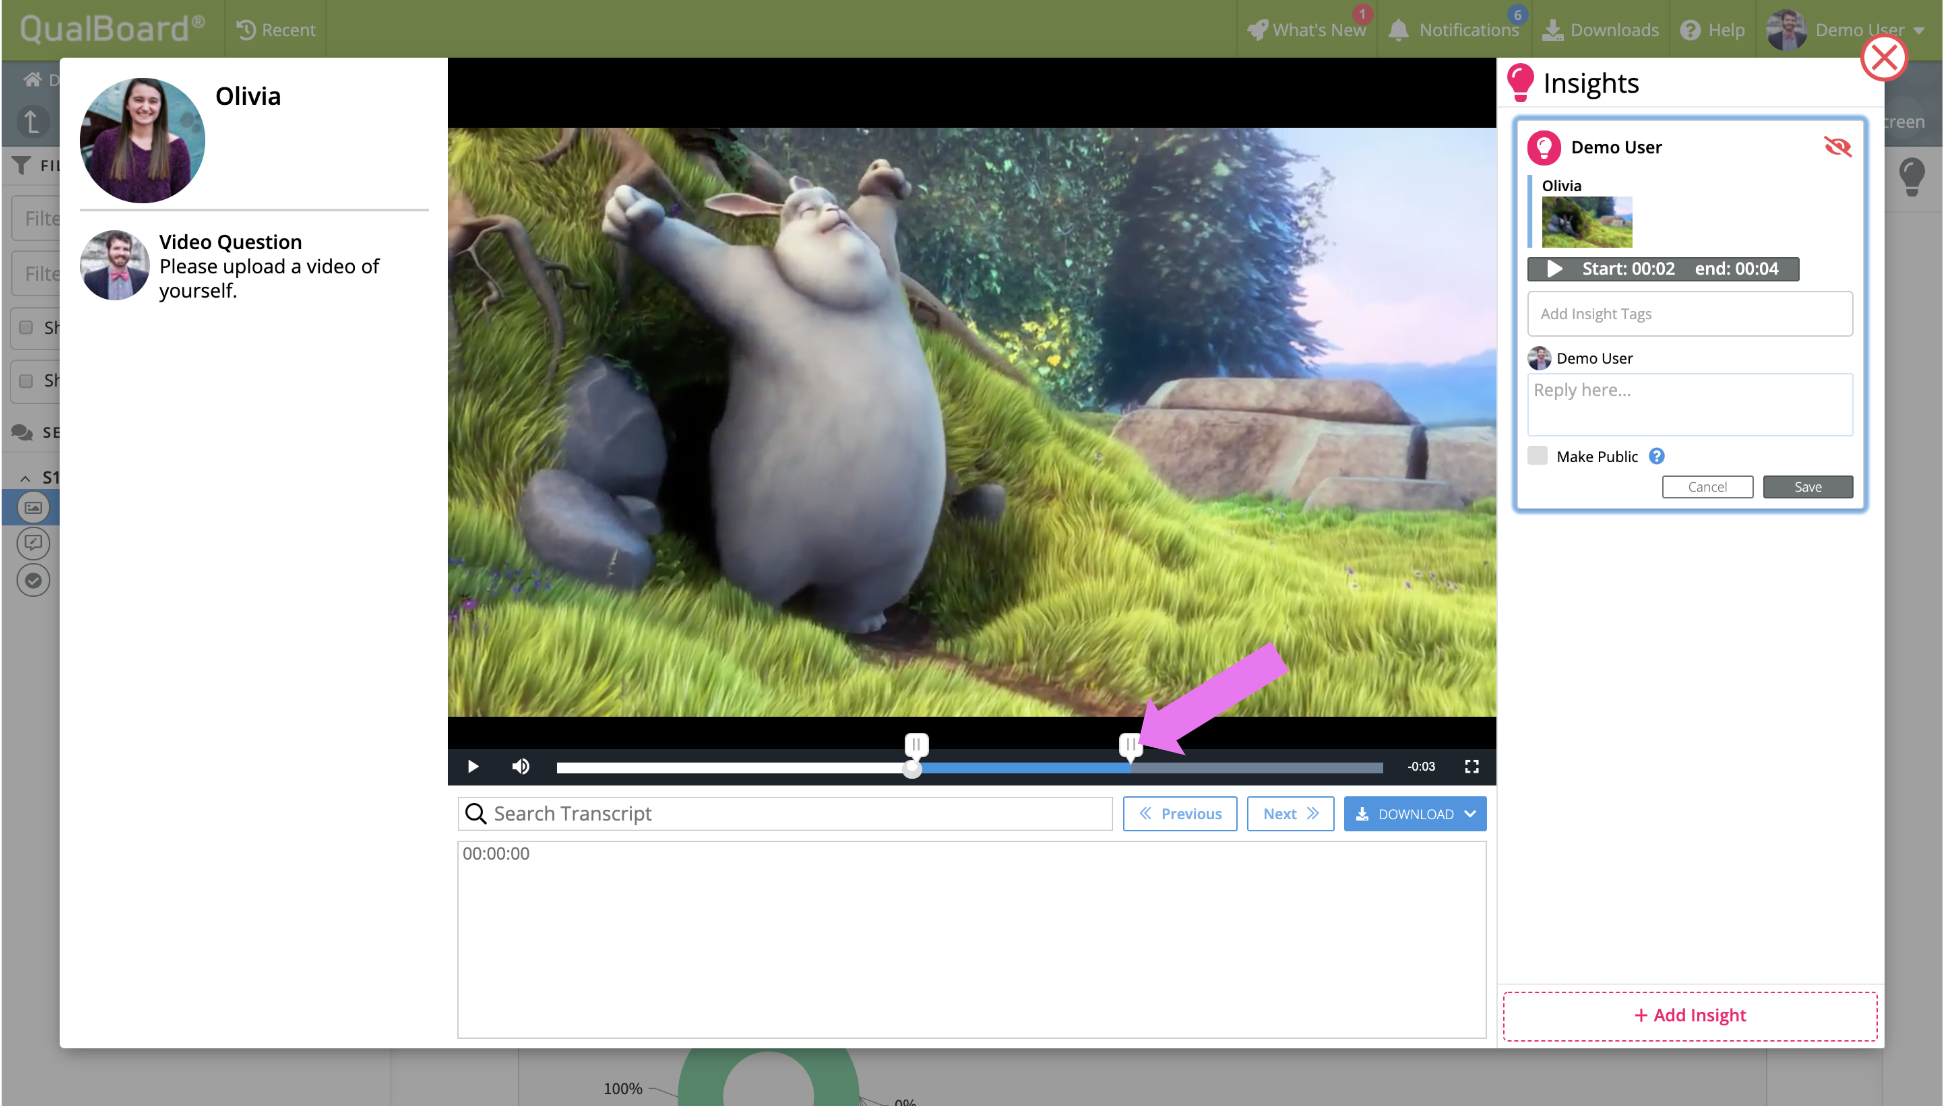Click the Add Insight Tags field
The height and width of the screenshot is (1106, 1946).
click(1689, 314)
